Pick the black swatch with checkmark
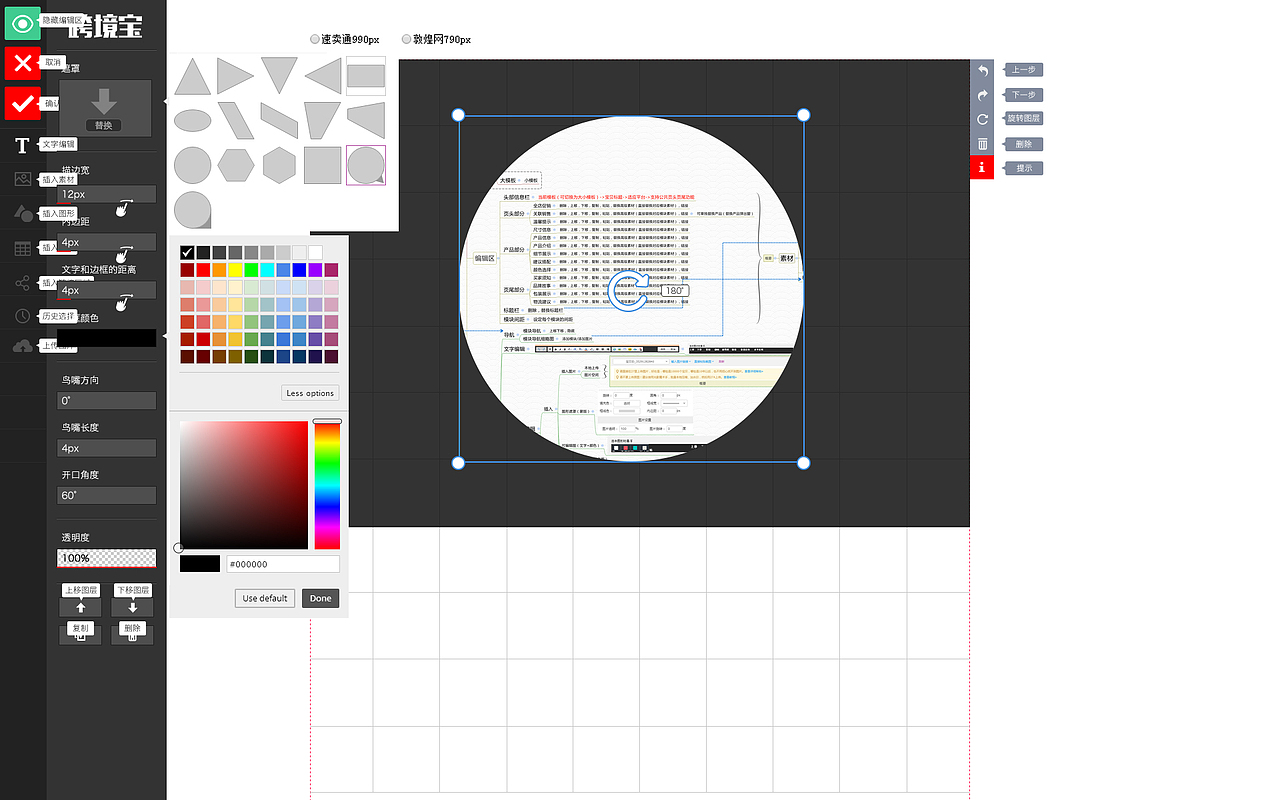Screen dimensions: 1280x800 pyautogui.click(x=187, y=252)
